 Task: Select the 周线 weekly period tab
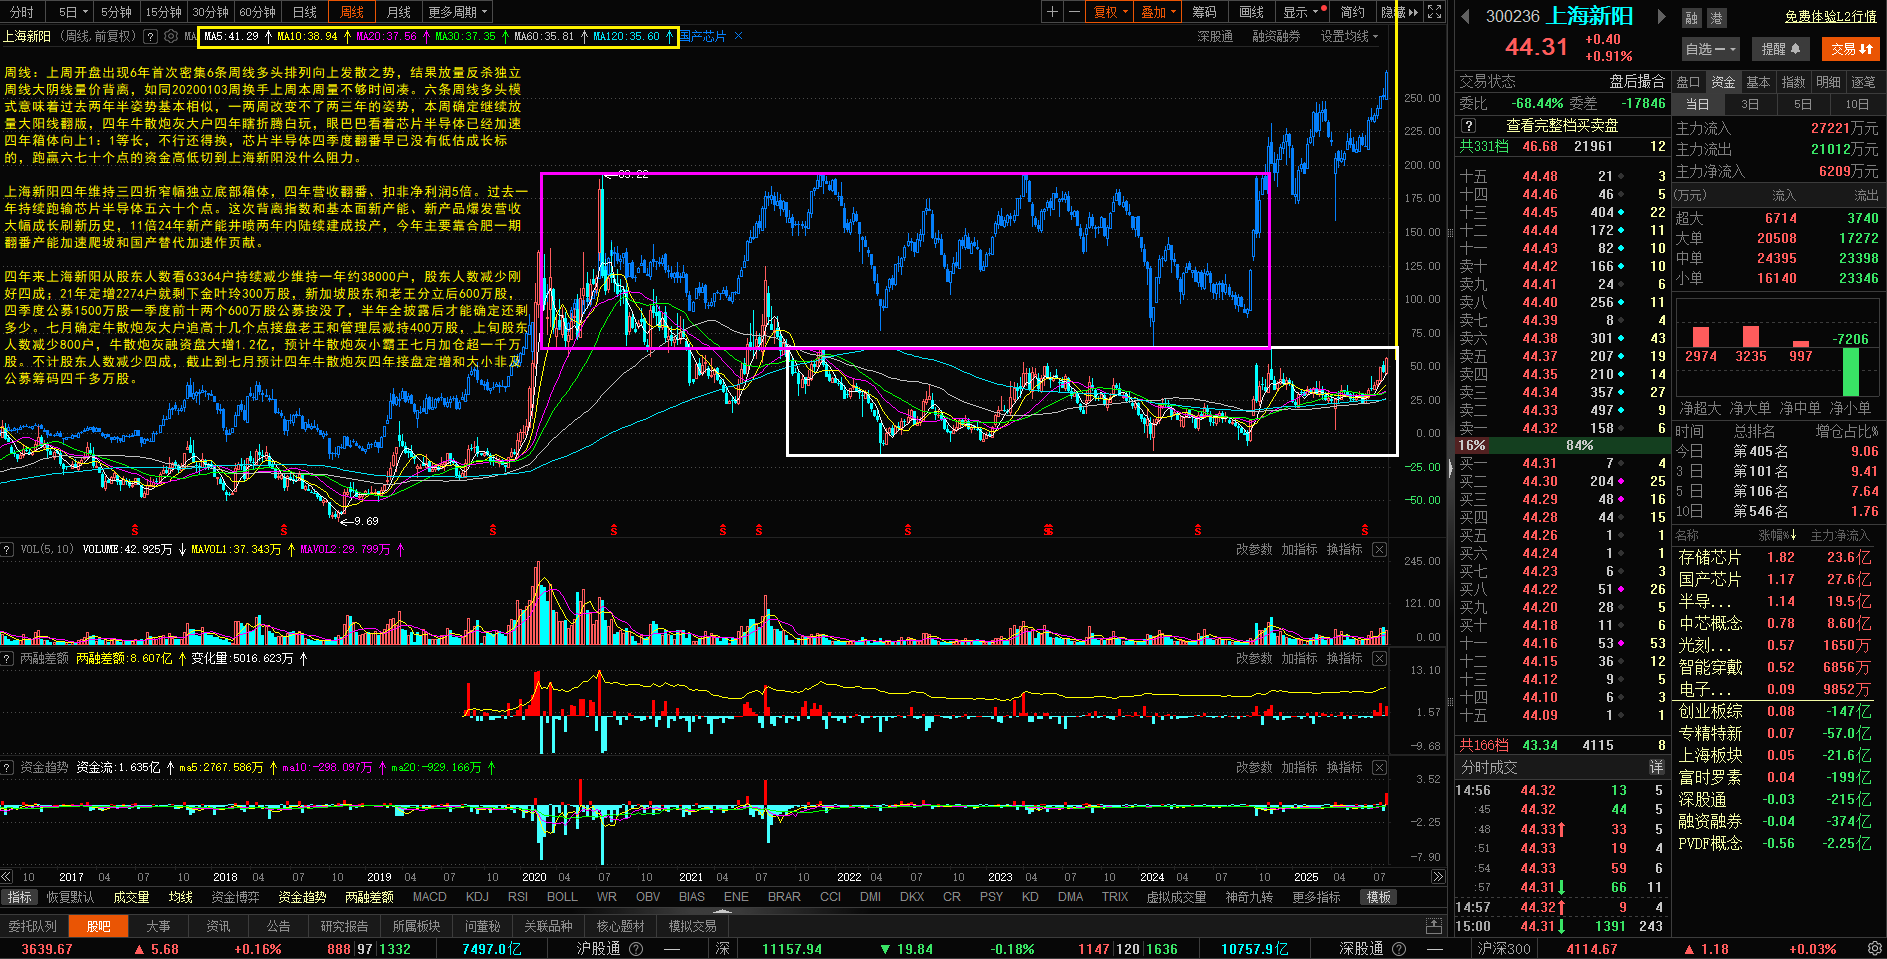(x=352, y=12)
